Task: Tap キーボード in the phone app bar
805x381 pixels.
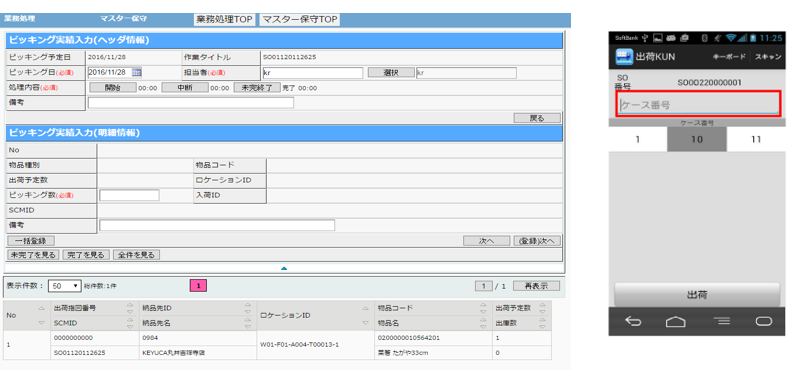Action: point(729,56)
